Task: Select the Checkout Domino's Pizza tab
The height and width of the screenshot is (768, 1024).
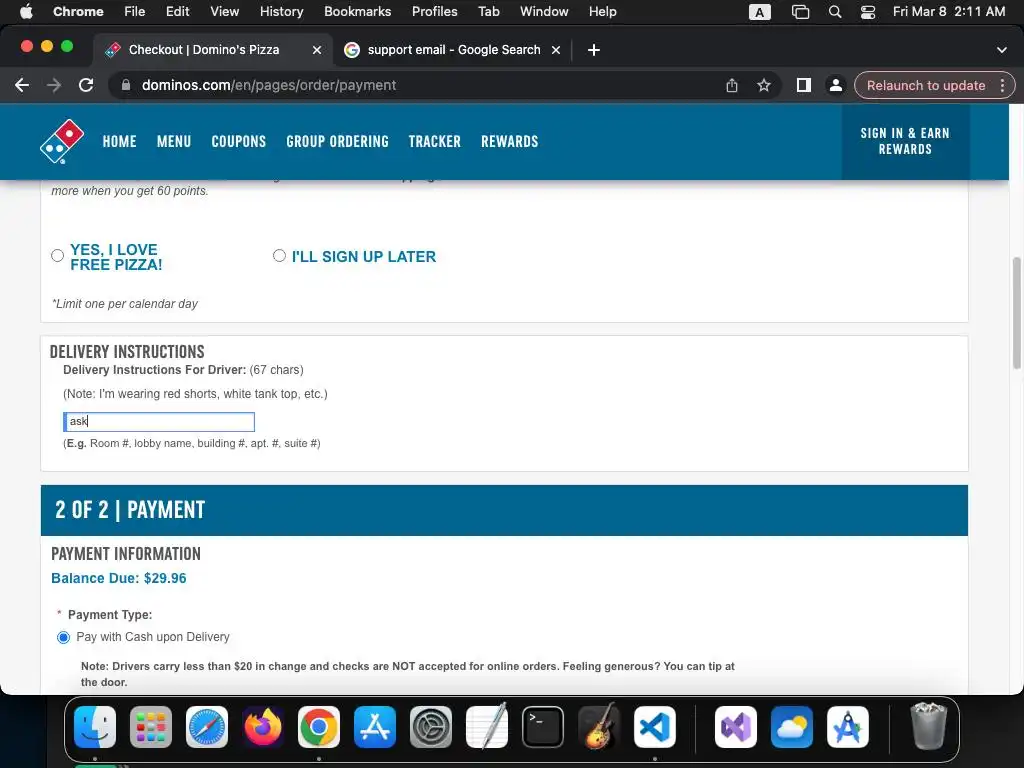Action: click(x=212, y=50)
